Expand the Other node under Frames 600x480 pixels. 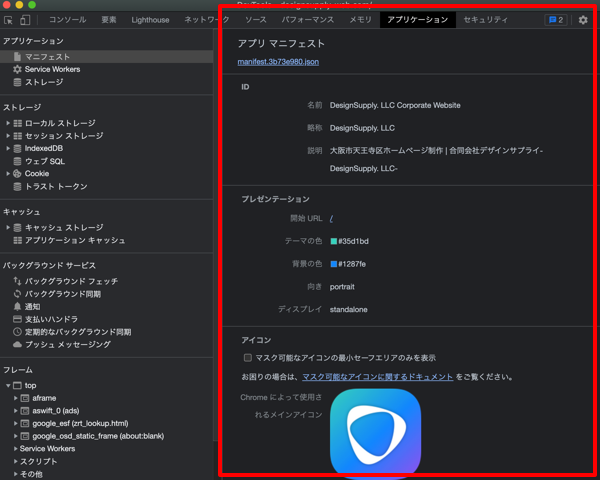pos(15,474)
